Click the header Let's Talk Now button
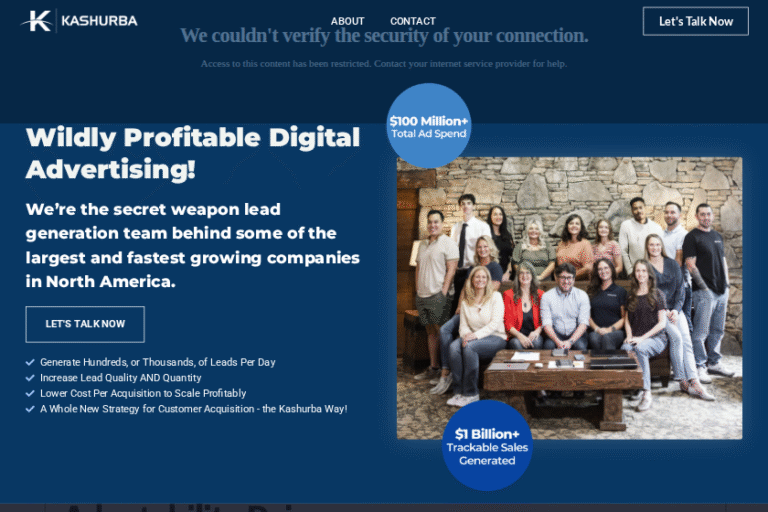Image resolution: width=768 pixels, height=512 pixels. [696, 21]
